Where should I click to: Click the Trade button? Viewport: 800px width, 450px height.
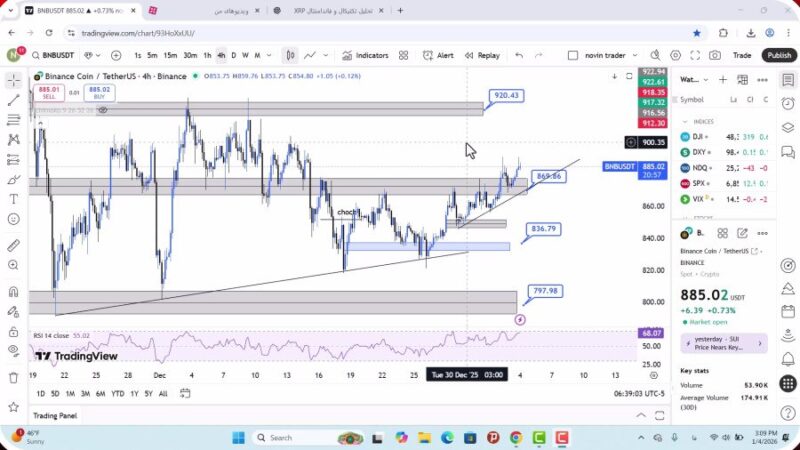[742, 55]
